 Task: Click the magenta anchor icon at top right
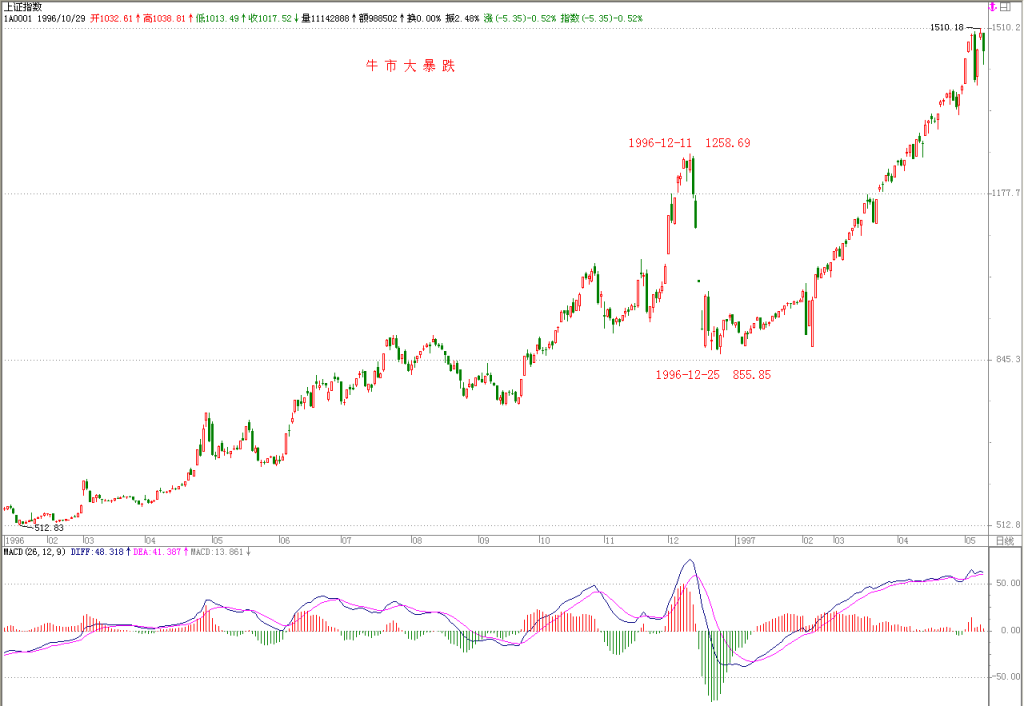pyautogui.click(x=993, y=7)
